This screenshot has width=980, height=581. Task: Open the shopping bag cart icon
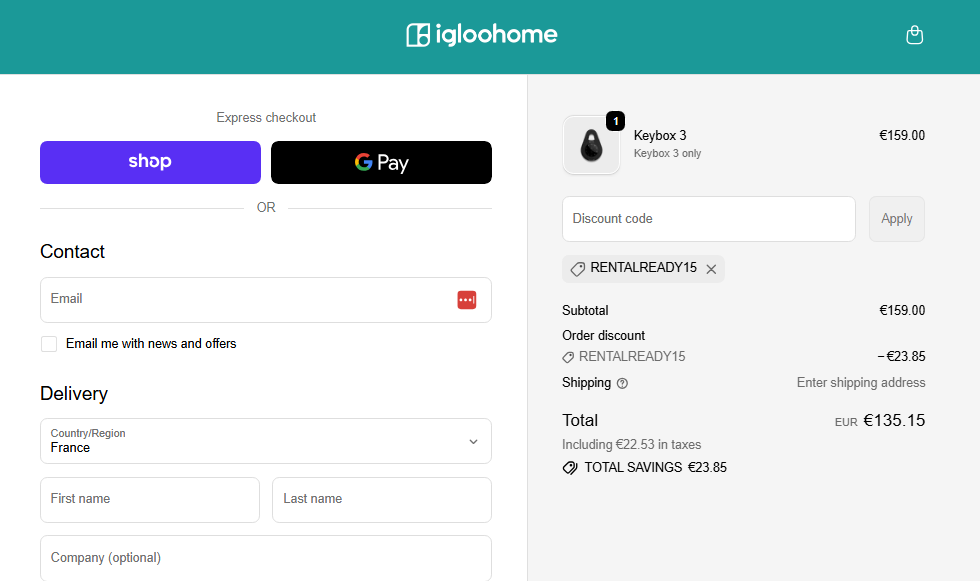(914, 35)
